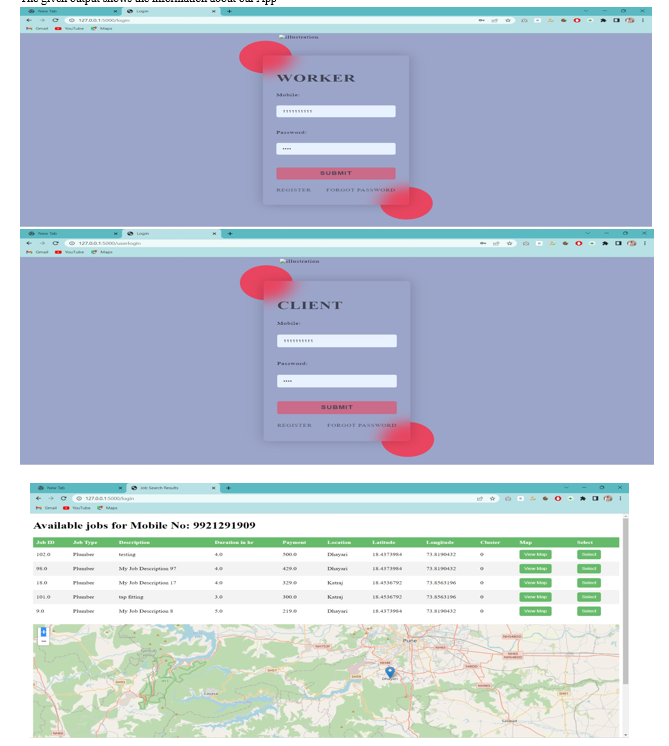
Task: Click Password field on CLIENT login form
Action: coord(337,381)
